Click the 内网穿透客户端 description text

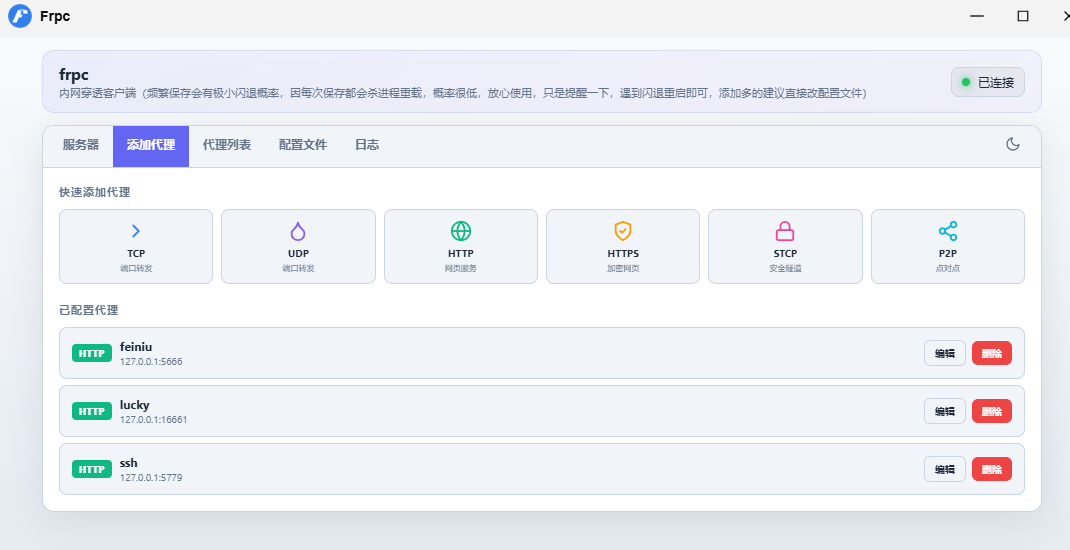pos(463,93)
